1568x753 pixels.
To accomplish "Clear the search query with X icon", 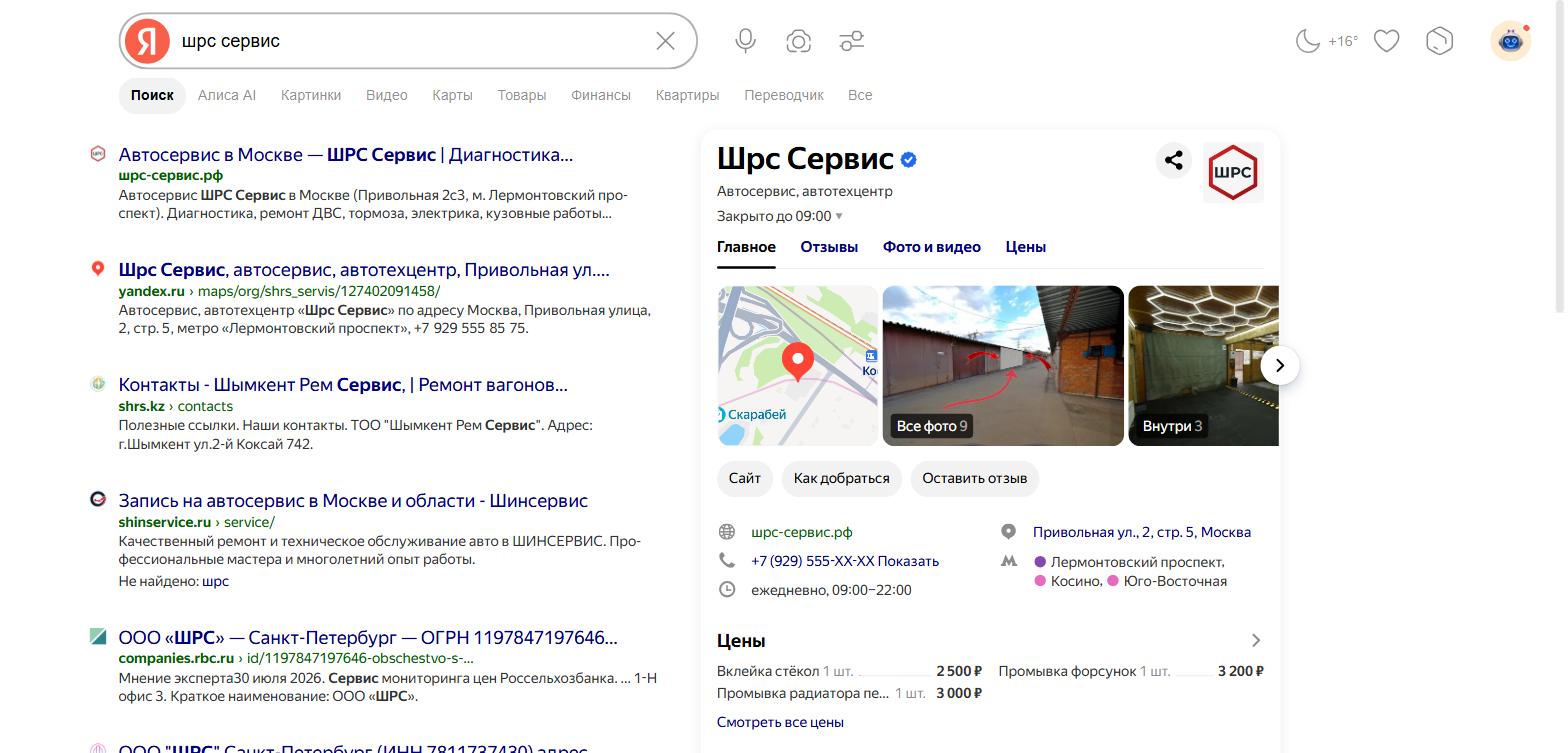I will click(x=665, y=41).
